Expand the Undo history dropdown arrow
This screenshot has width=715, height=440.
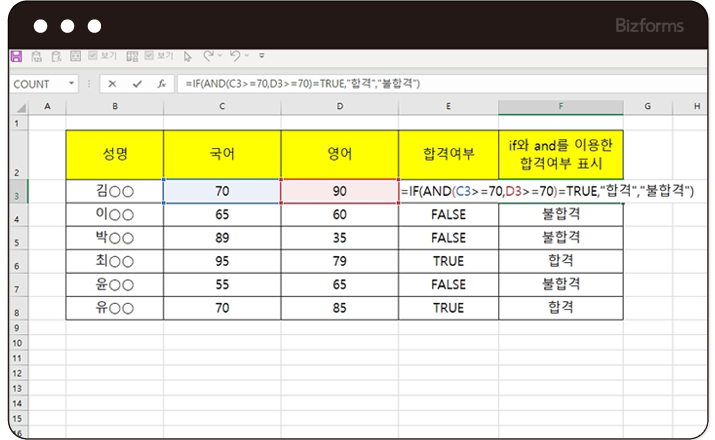[x=247, y=58]
